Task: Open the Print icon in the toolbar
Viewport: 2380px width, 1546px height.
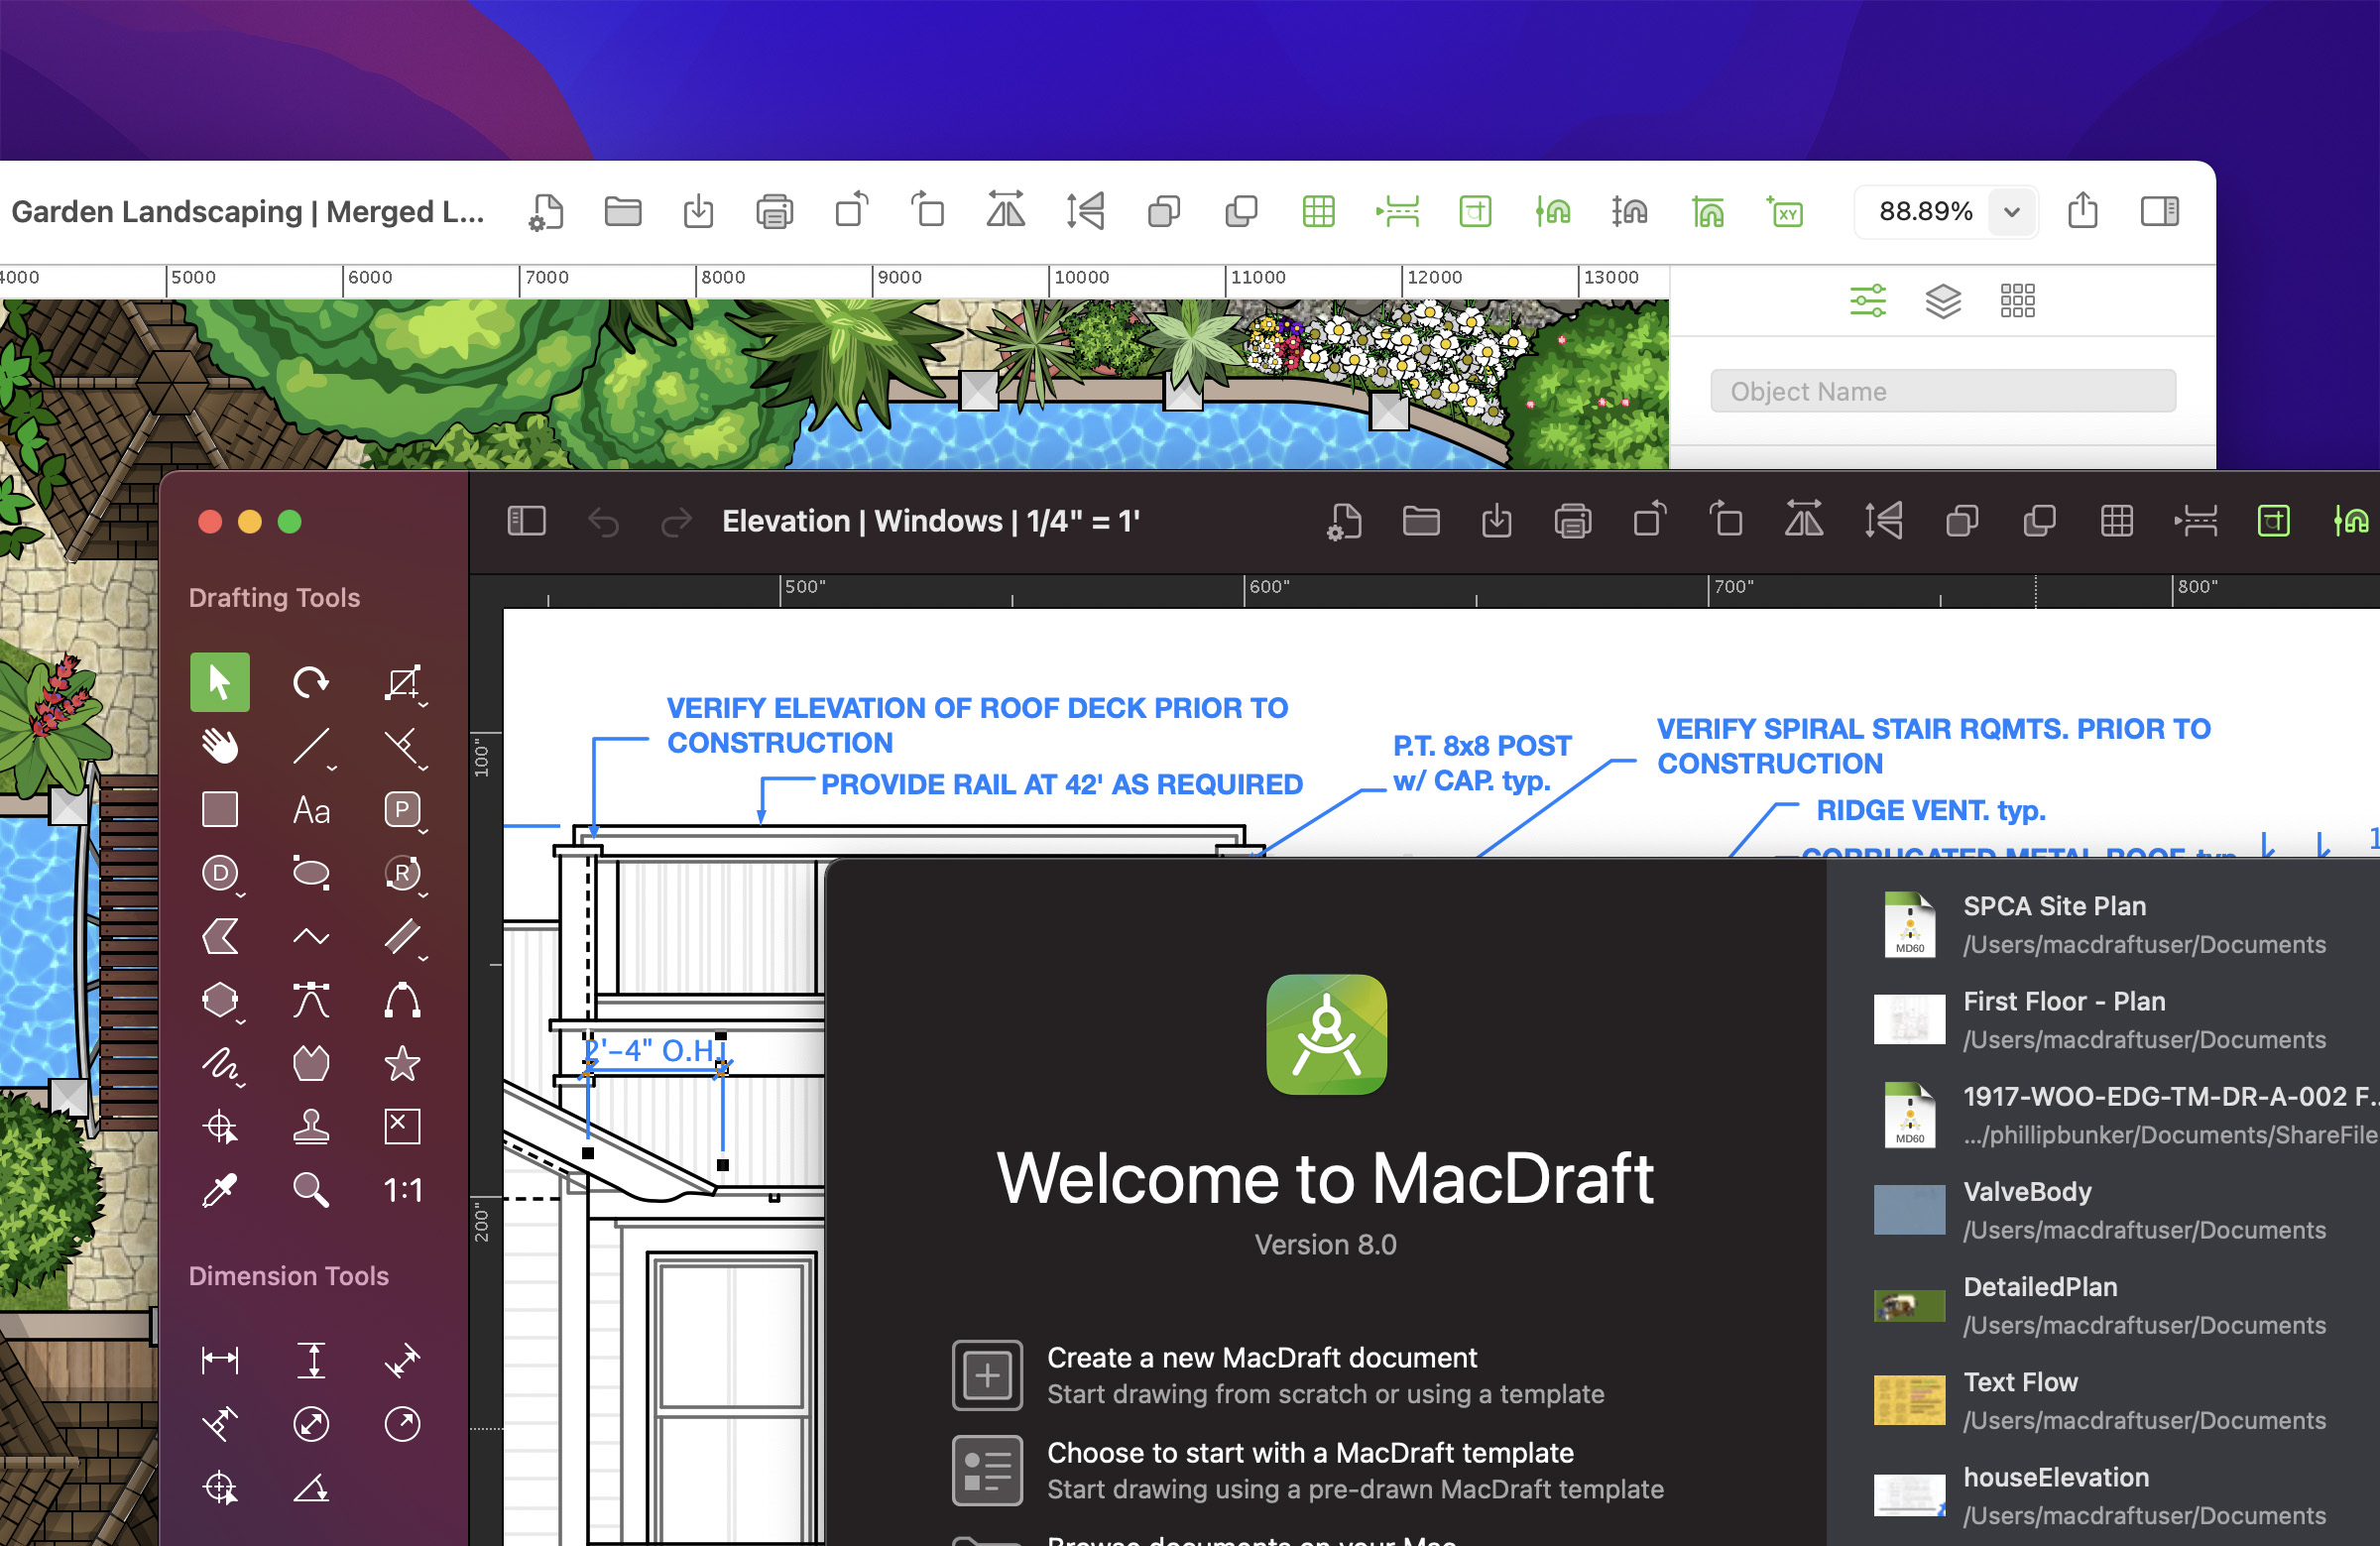Action: click(x=774, y=212)
